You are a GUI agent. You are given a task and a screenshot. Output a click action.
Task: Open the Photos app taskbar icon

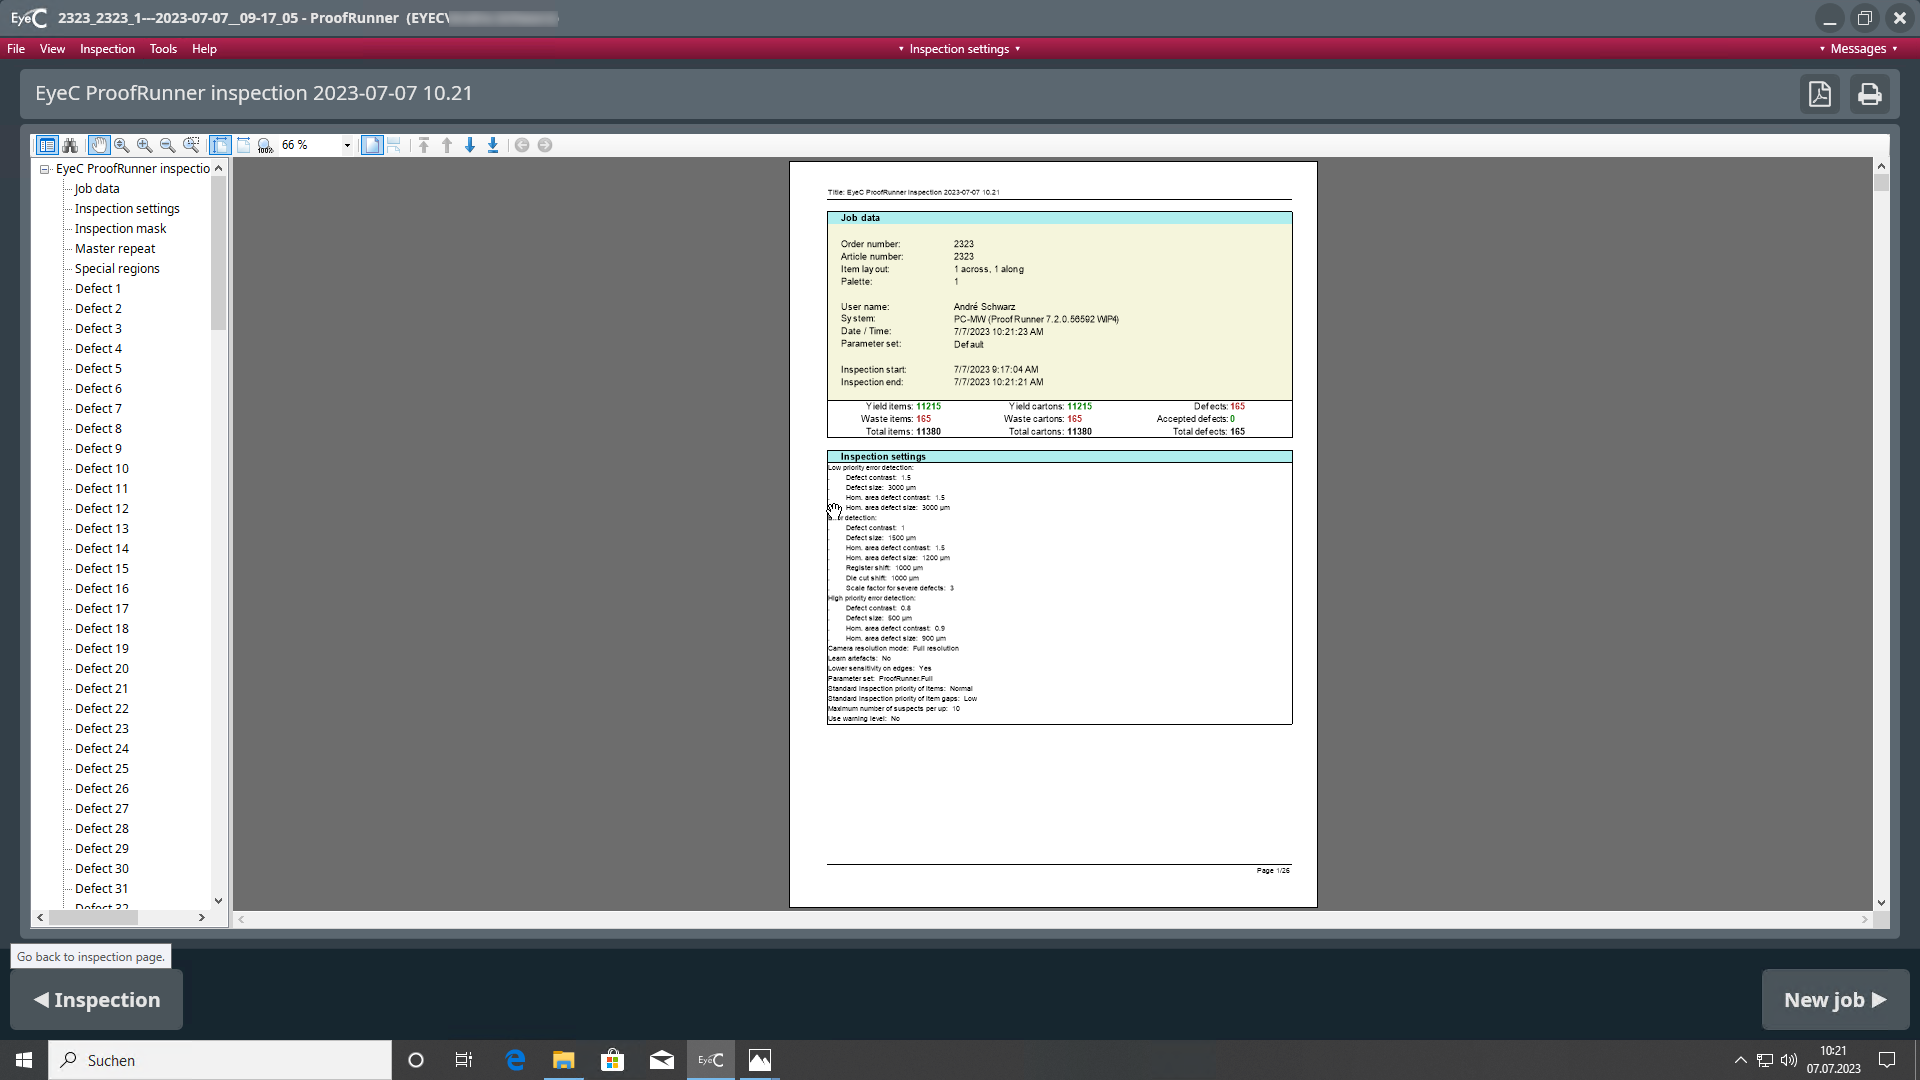[x=760, y=1060]
